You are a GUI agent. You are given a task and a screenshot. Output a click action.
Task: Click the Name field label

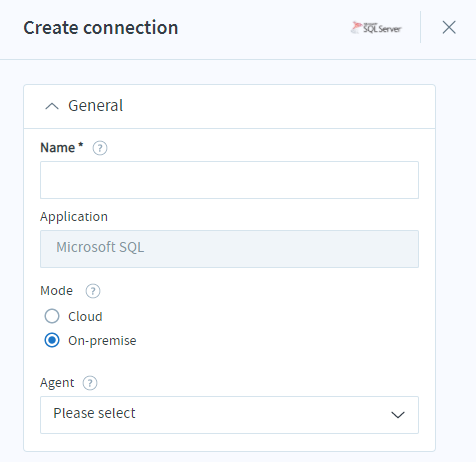[62, 148]
